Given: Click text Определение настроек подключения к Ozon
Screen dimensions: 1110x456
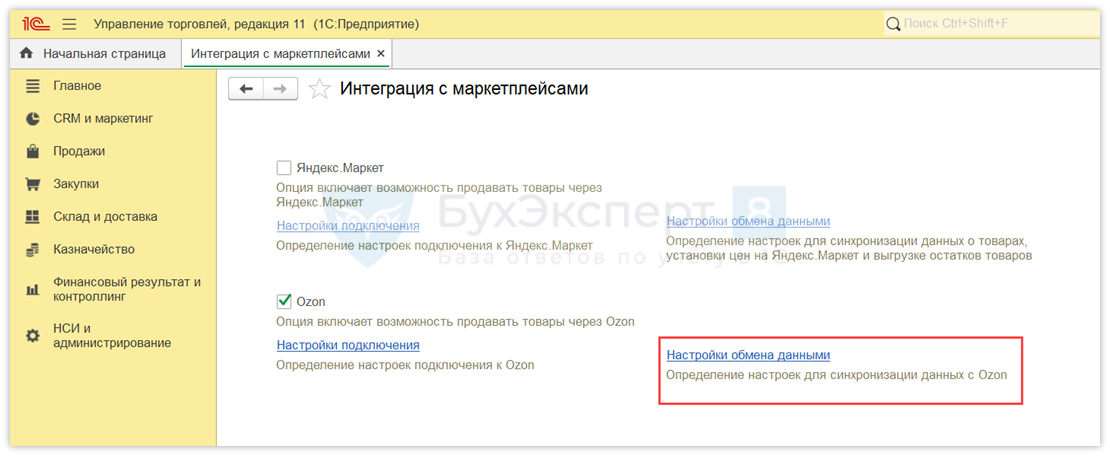Looking at the screenshot, I should [x=405, y=365].
